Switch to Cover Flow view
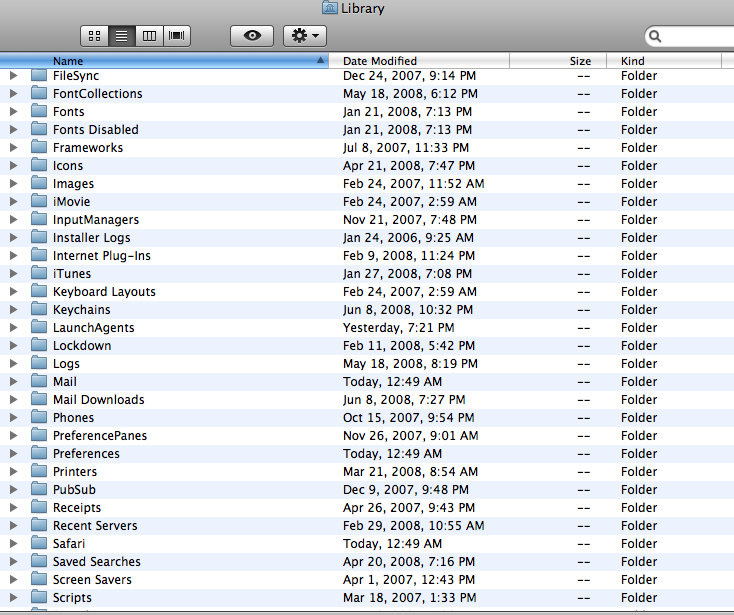 coord(176,36)
